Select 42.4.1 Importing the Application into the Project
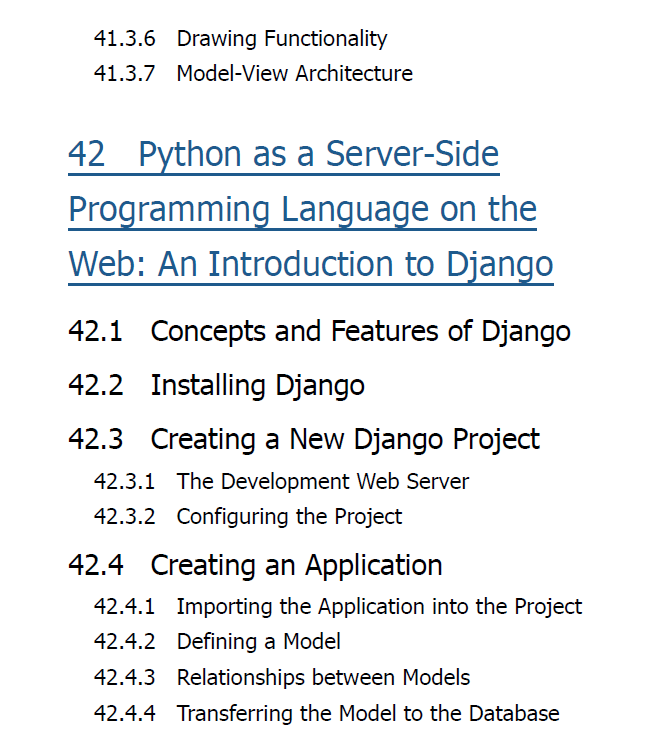Screen dimensions: 668x750 point(338,607)
